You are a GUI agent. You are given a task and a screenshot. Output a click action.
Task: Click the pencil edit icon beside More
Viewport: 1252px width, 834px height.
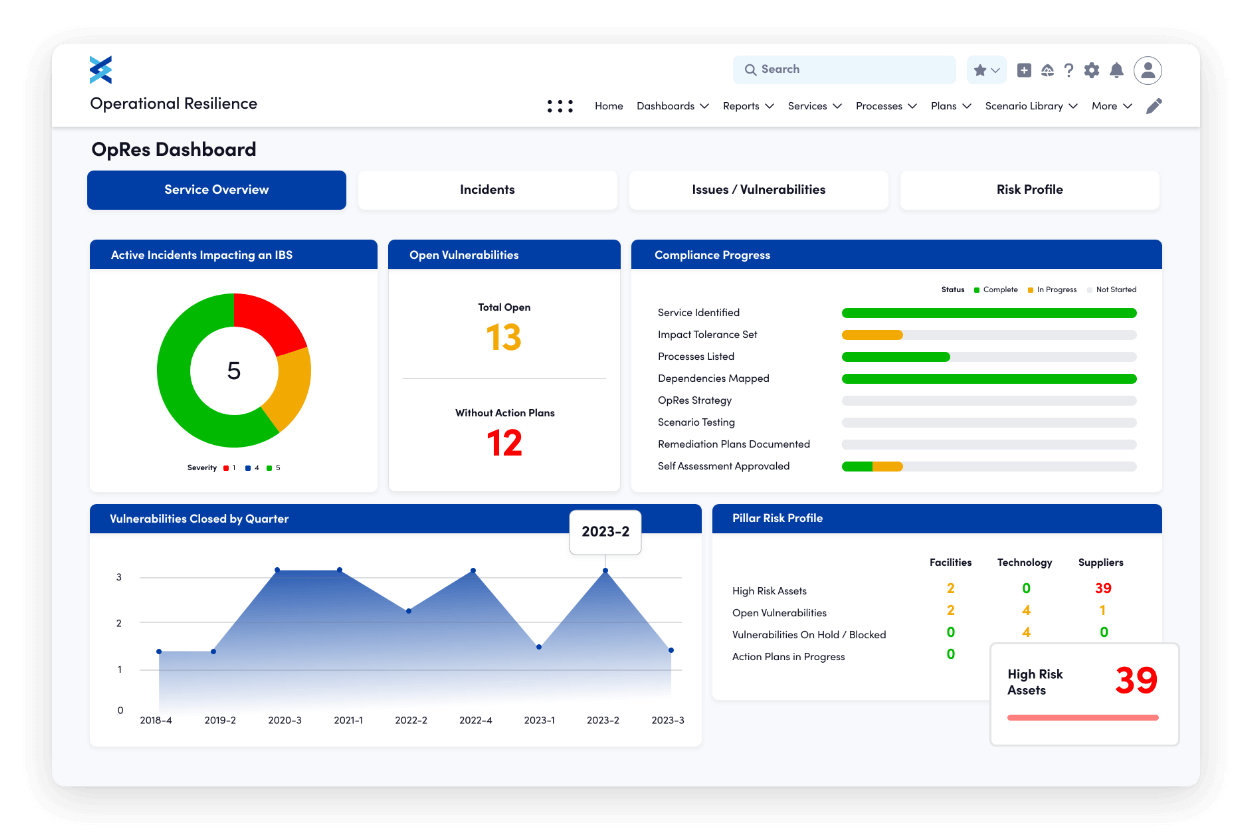click(x=1154, y=105)
